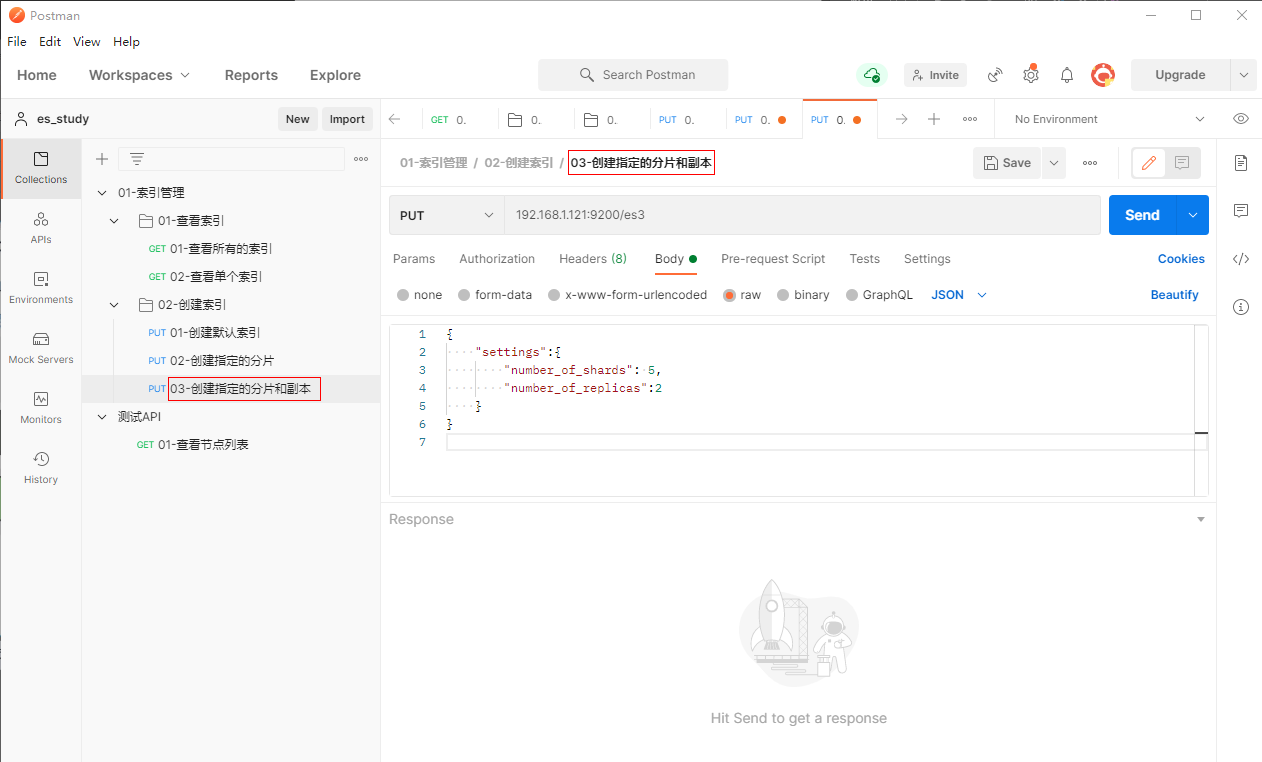Click the settings gear icon in header
The image size is (1262, 762).
(x=1030, y=75)
